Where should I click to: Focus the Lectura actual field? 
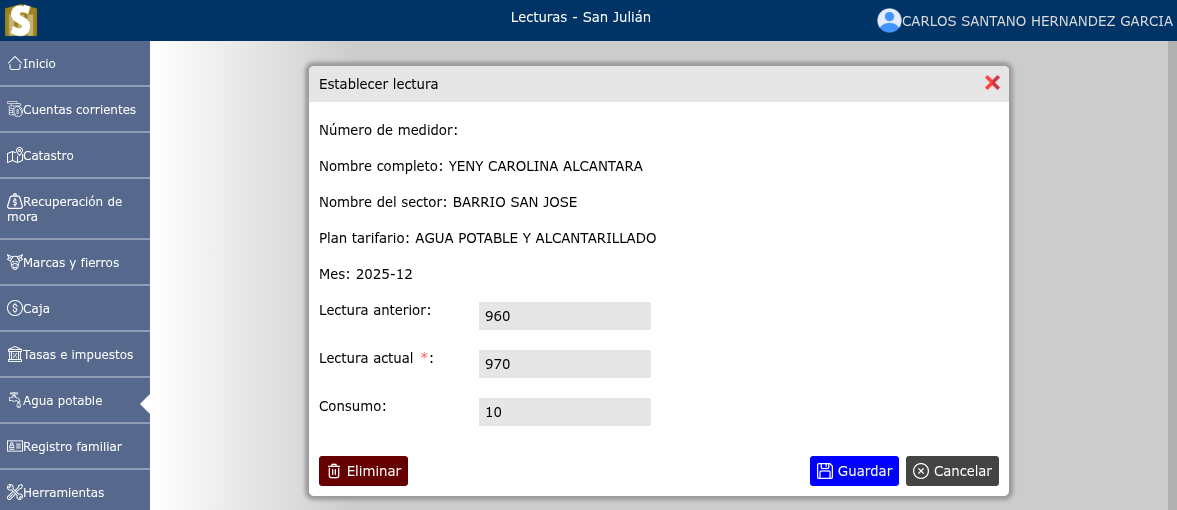coord(564,364)
